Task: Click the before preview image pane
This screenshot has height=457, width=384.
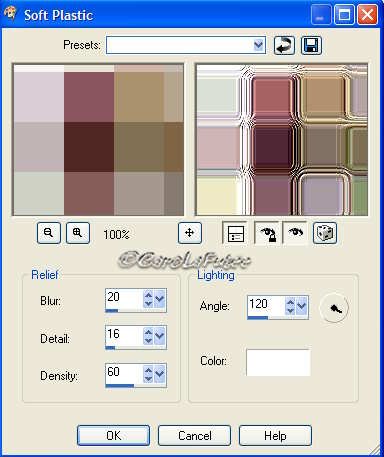Action: click(98, 140)
